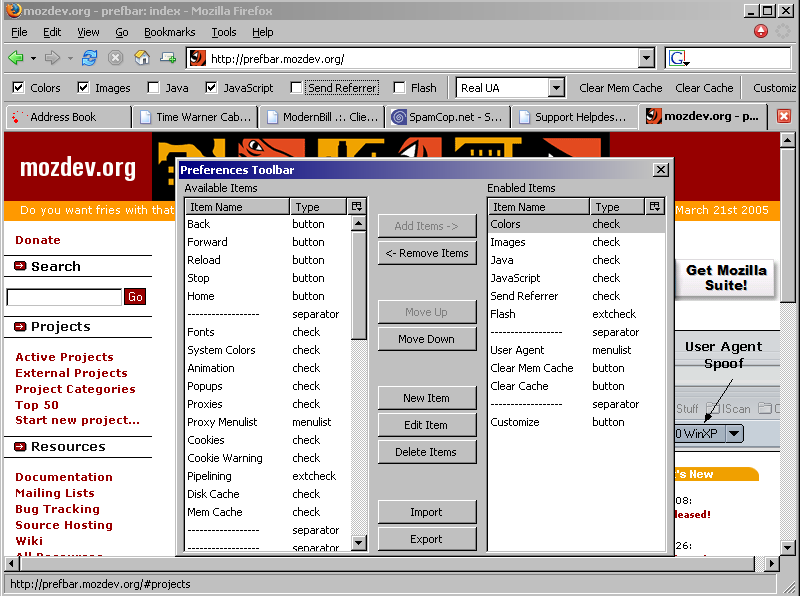Click the Resources section red arrow icon
This screenshot has height=596, width=800.
(x=20, y=446)
